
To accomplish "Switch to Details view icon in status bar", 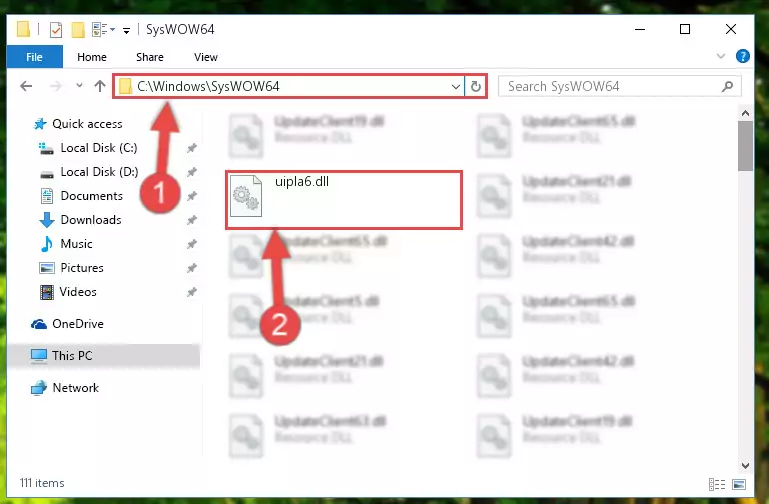I will click(x=717, y=484).
